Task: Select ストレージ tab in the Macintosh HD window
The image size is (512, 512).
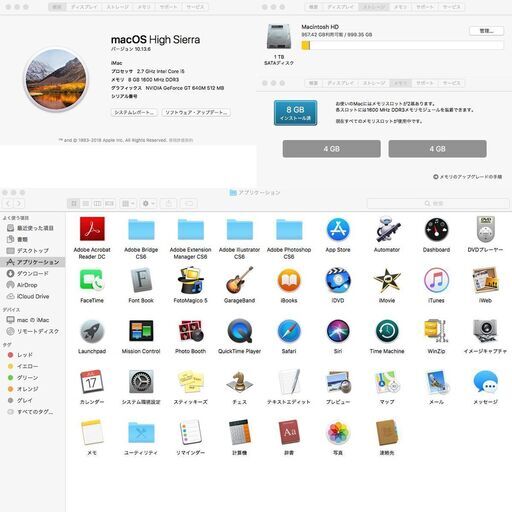Action: tap(374, 7)
